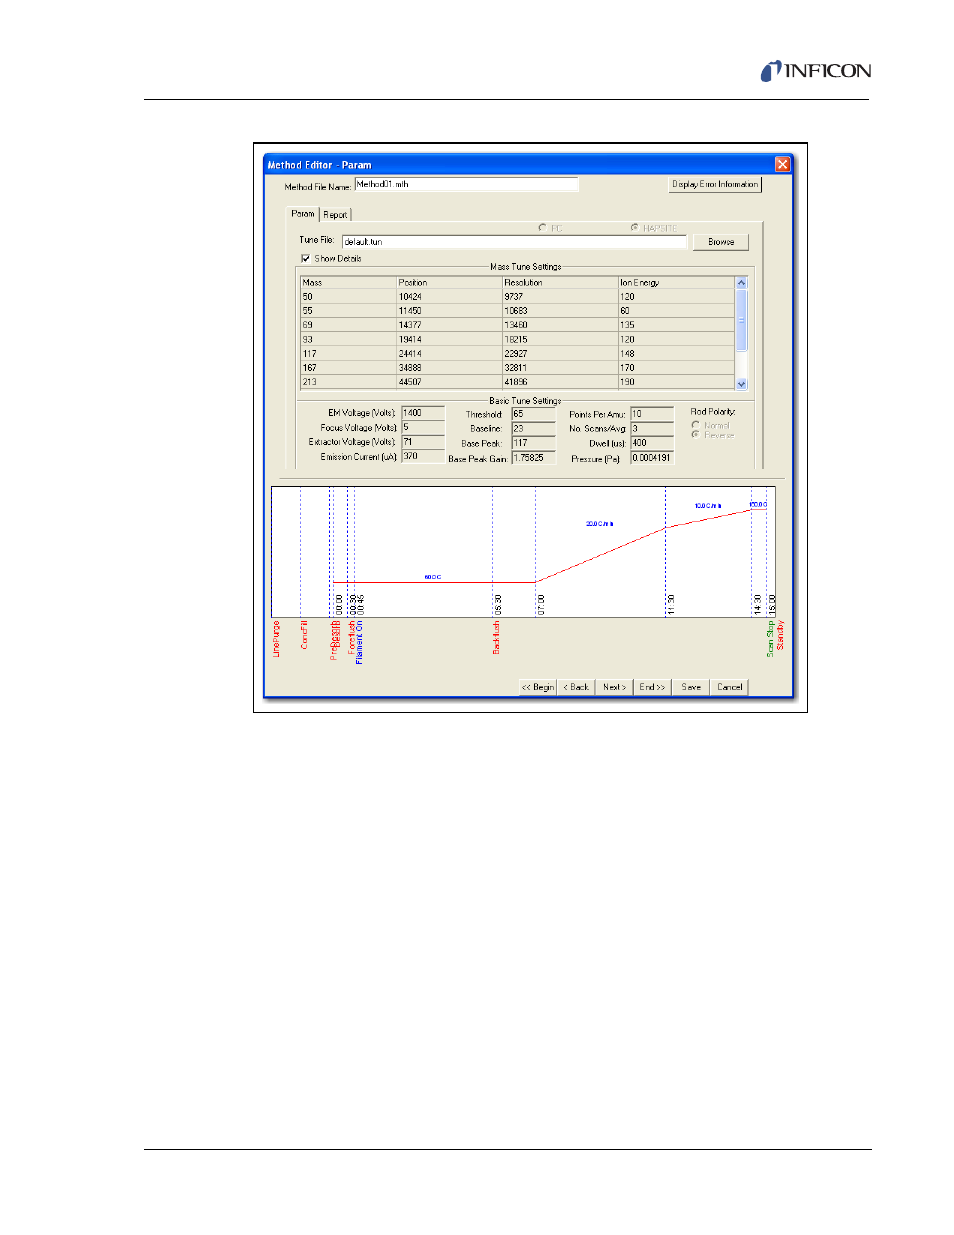Edit the Method File Name field
The height and width of the screenshot is (1235, 954).
tap(466, 184)
